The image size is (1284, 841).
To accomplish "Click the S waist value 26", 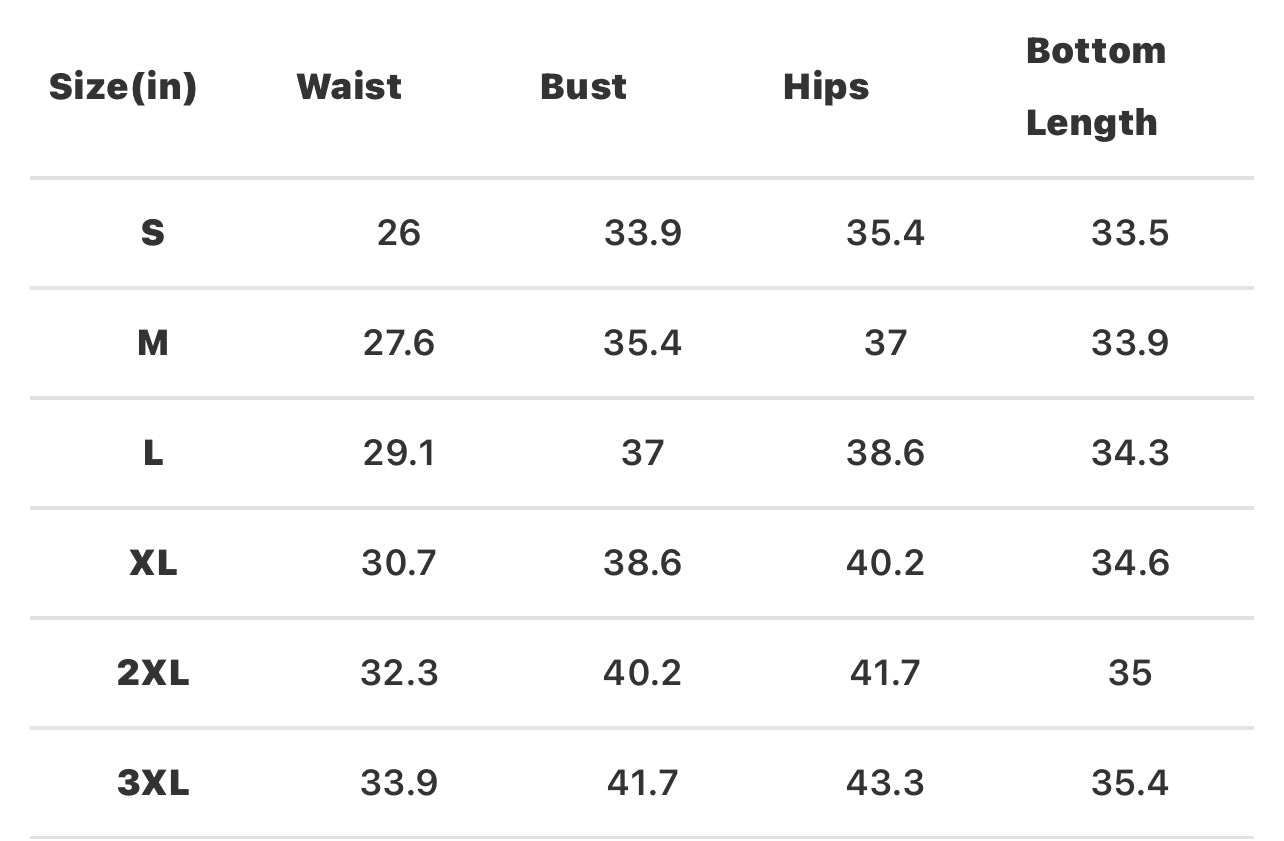I will 399,233.
